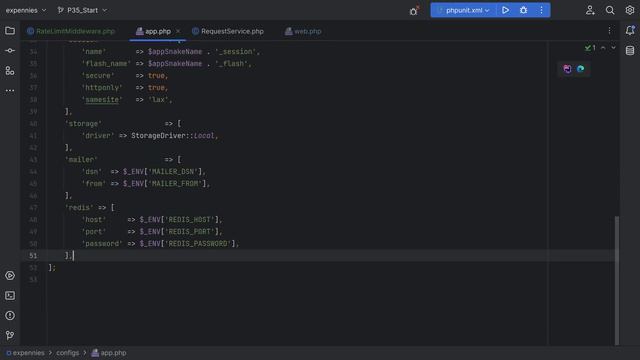640x360 pixels.
Task: Click the 'lax' string value
Action: (158, 100)
